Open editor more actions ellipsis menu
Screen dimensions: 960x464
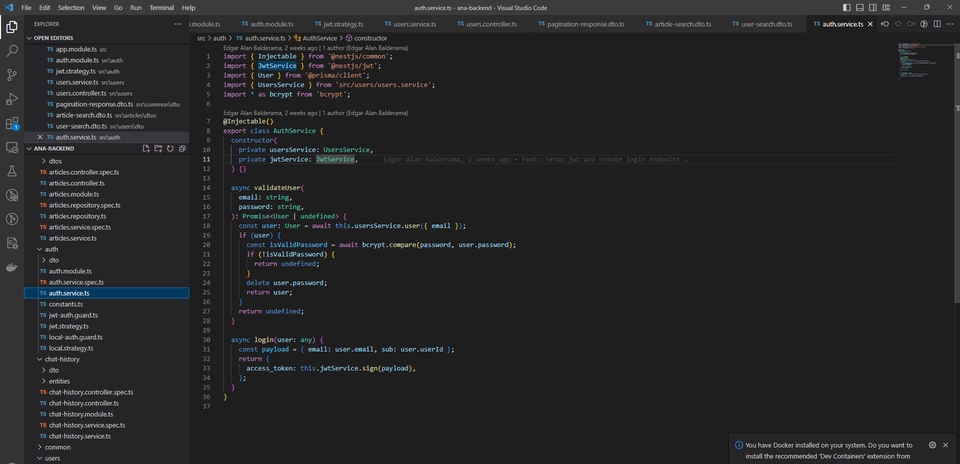950,24
